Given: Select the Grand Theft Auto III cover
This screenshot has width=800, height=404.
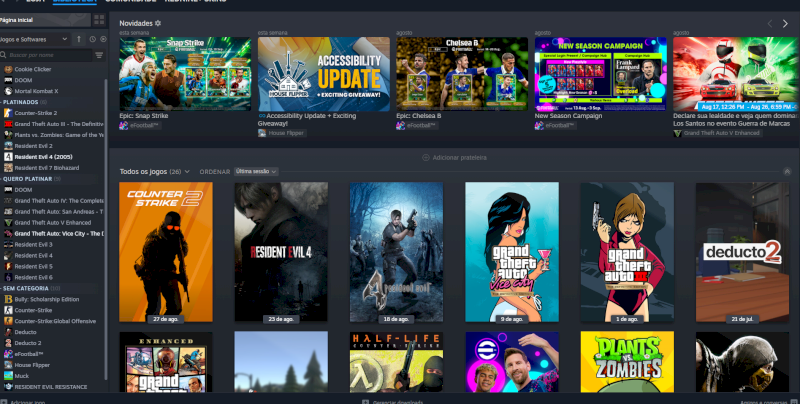Looking at the screenshot, I should pos(627,252).
